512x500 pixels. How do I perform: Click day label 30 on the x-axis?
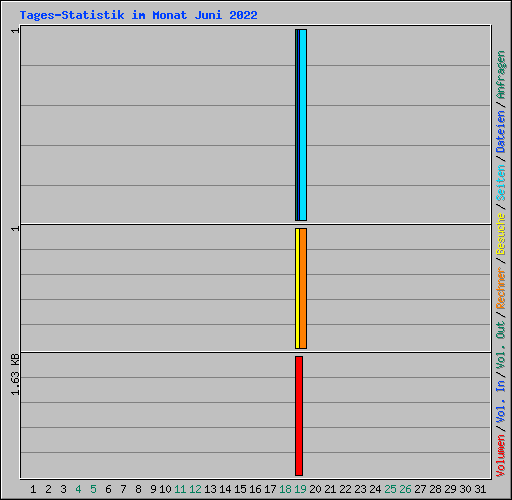point(465,489)
